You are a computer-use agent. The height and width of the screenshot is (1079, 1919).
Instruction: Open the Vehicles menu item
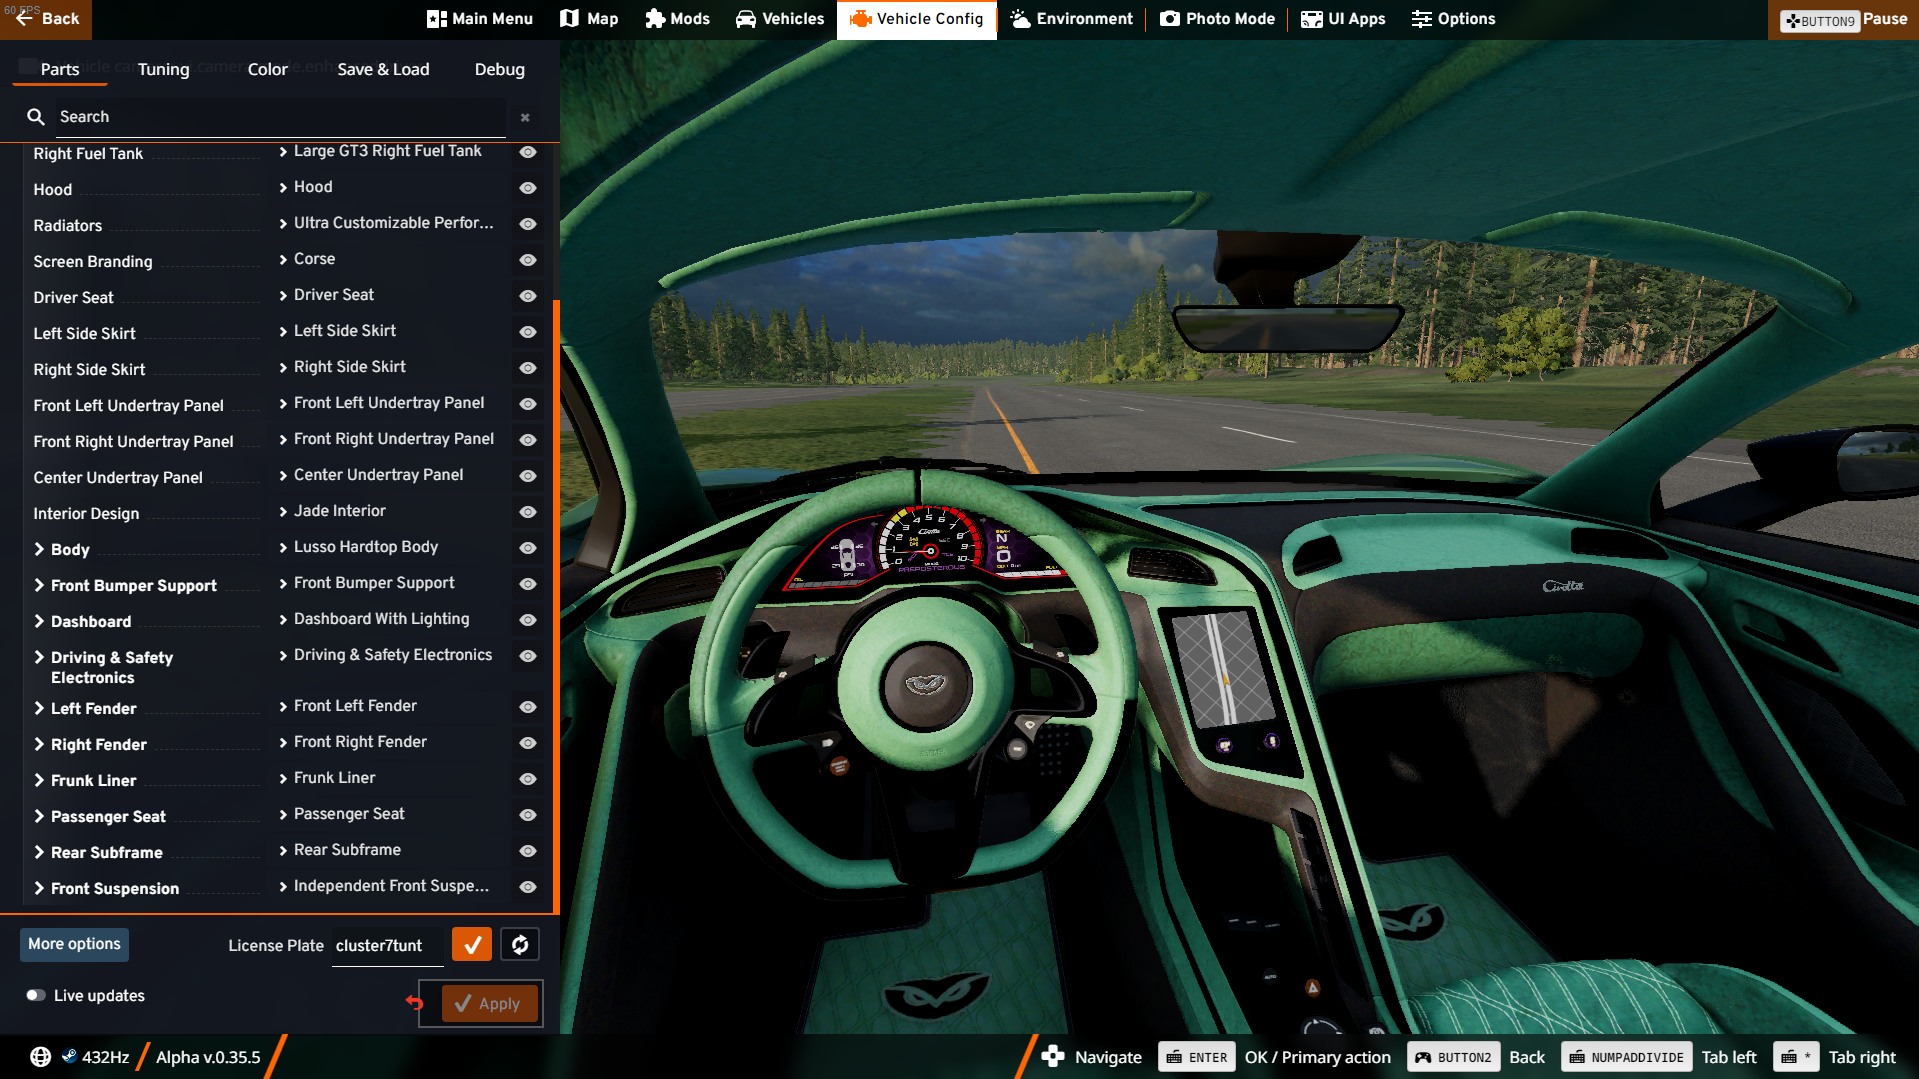pyautogui.click(x=780, y=19)
